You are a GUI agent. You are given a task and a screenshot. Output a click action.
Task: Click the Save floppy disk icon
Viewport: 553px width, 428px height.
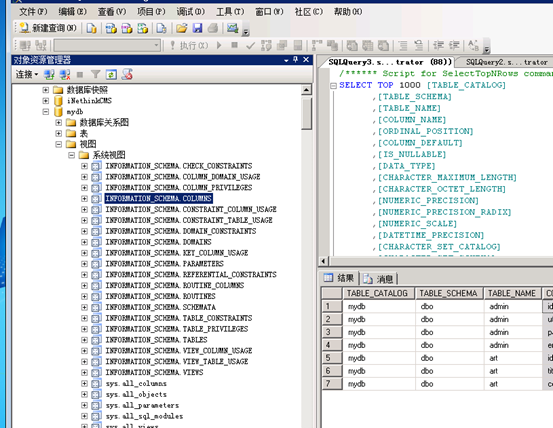(x=197, y=28)
